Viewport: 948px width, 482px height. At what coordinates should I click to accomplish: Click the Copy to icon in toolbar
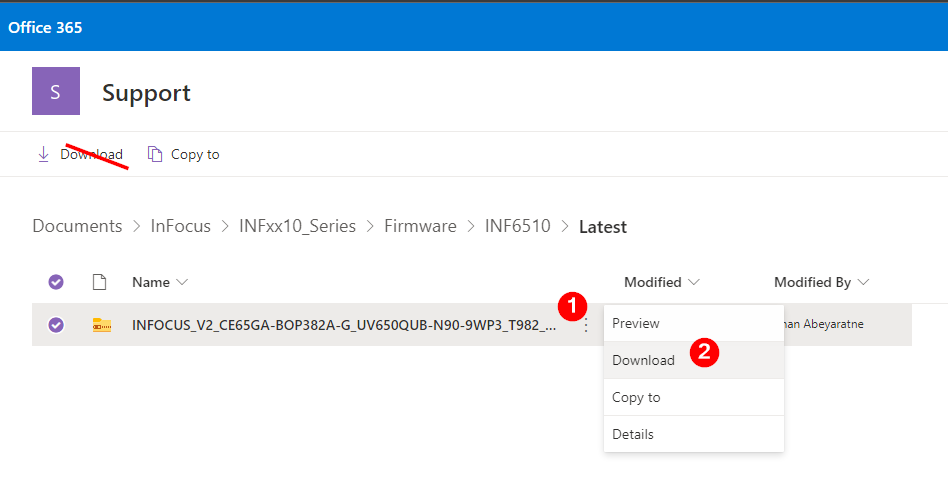(155, 154)
